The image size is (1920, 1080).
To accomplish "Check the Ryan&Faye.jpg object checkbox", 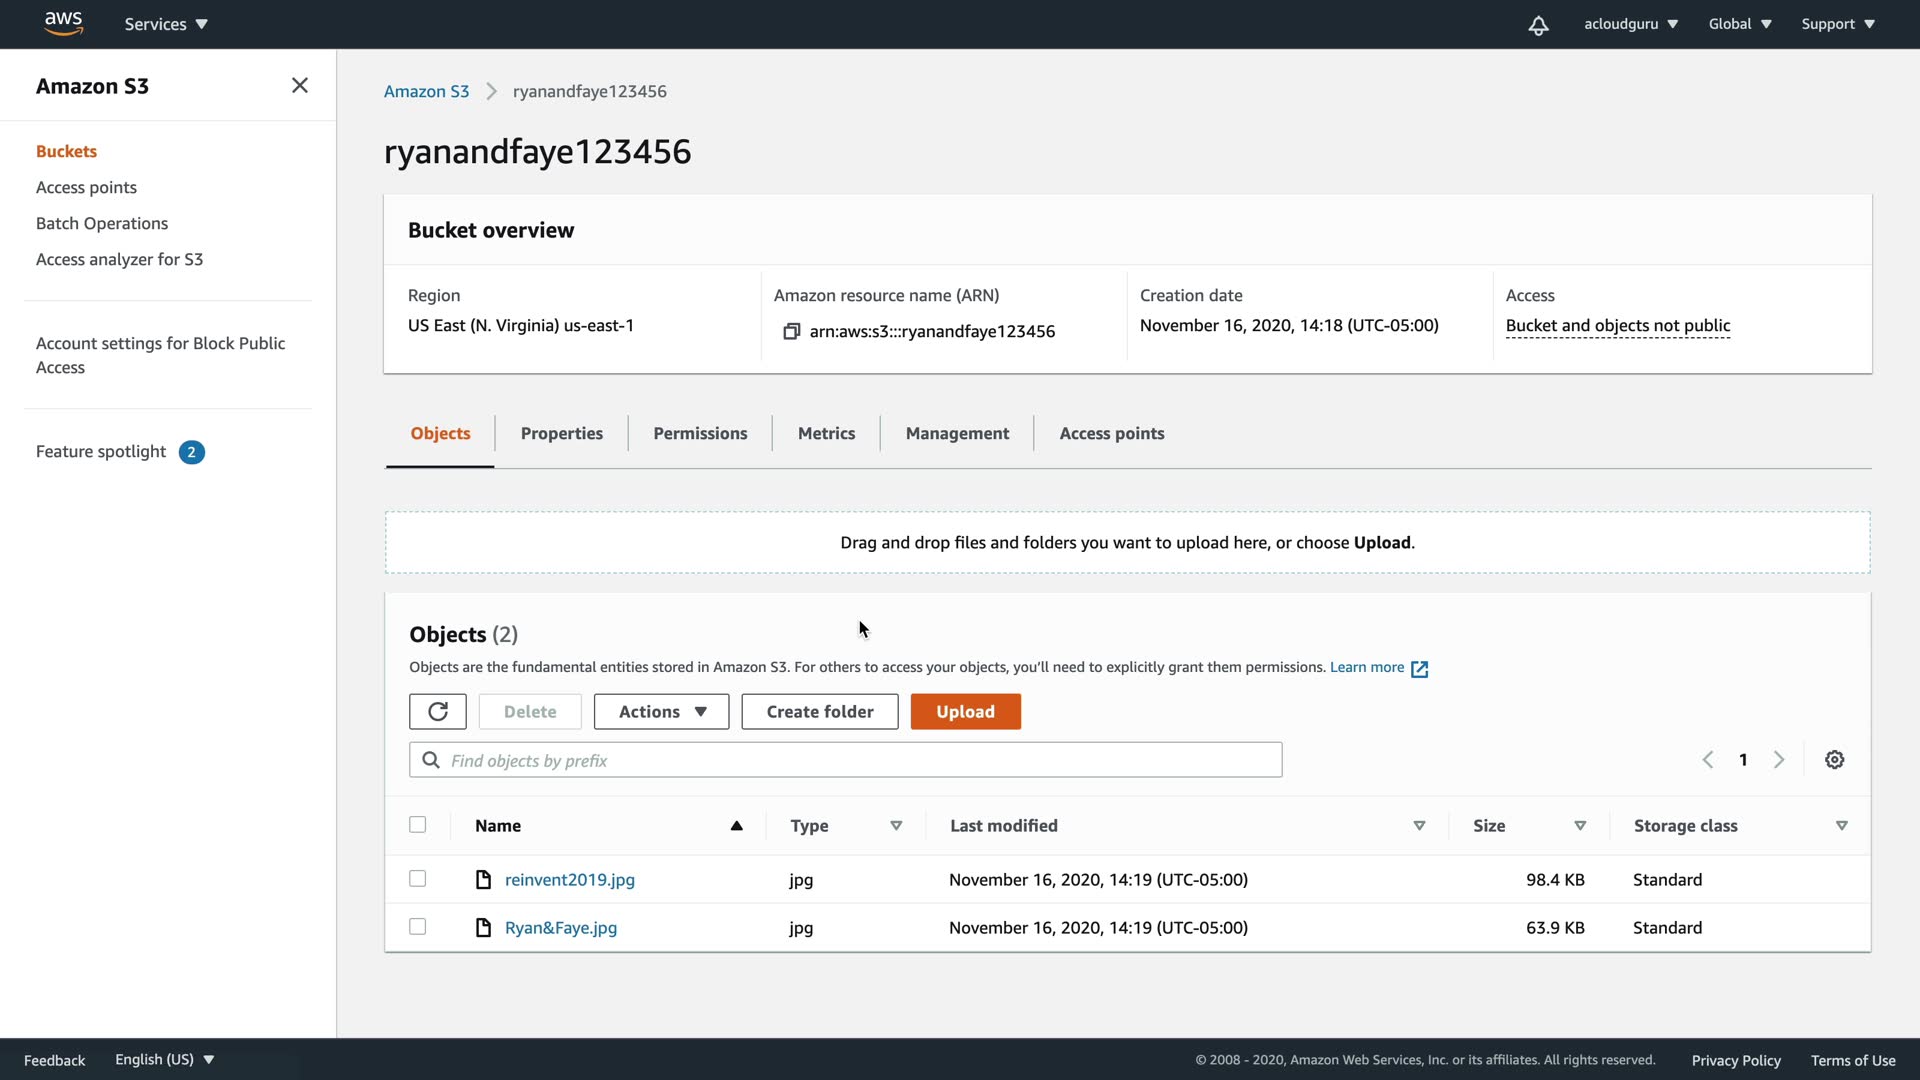I will (417, 927).
